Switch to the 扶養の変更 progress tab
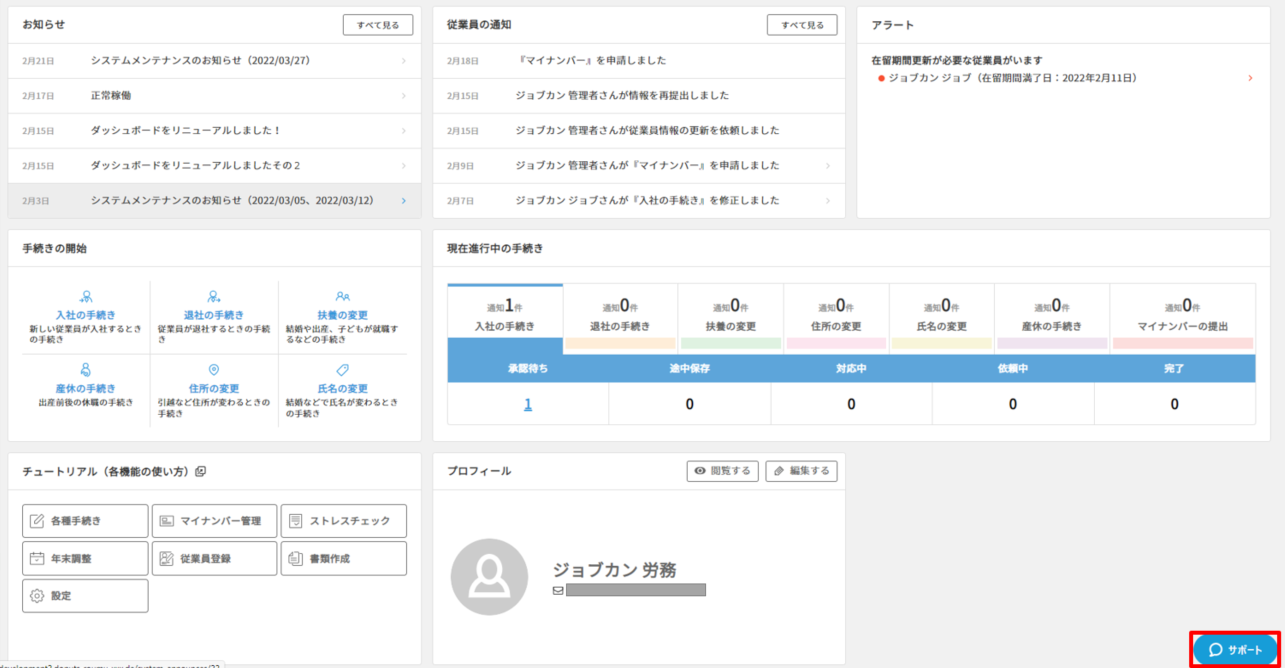The width and height of the screenshot is (1285, 668). pyautogui.click(x=731, y=318)
